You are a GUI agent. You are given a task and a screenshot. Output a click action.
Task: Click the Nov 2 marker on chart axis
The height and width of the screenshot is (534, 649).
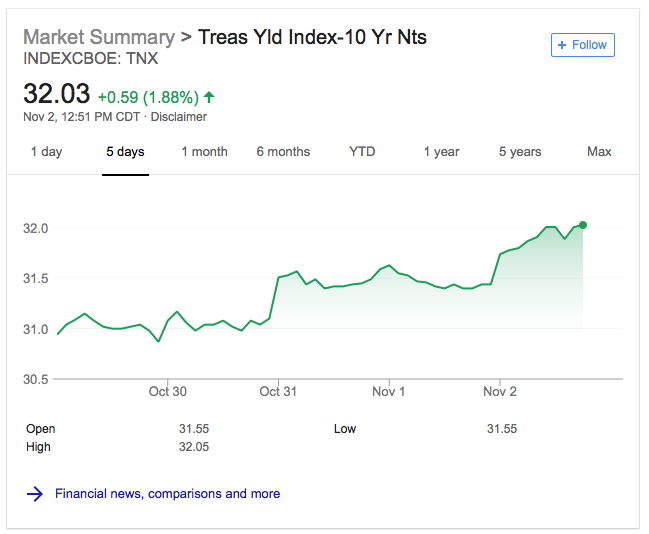point(500,391)
